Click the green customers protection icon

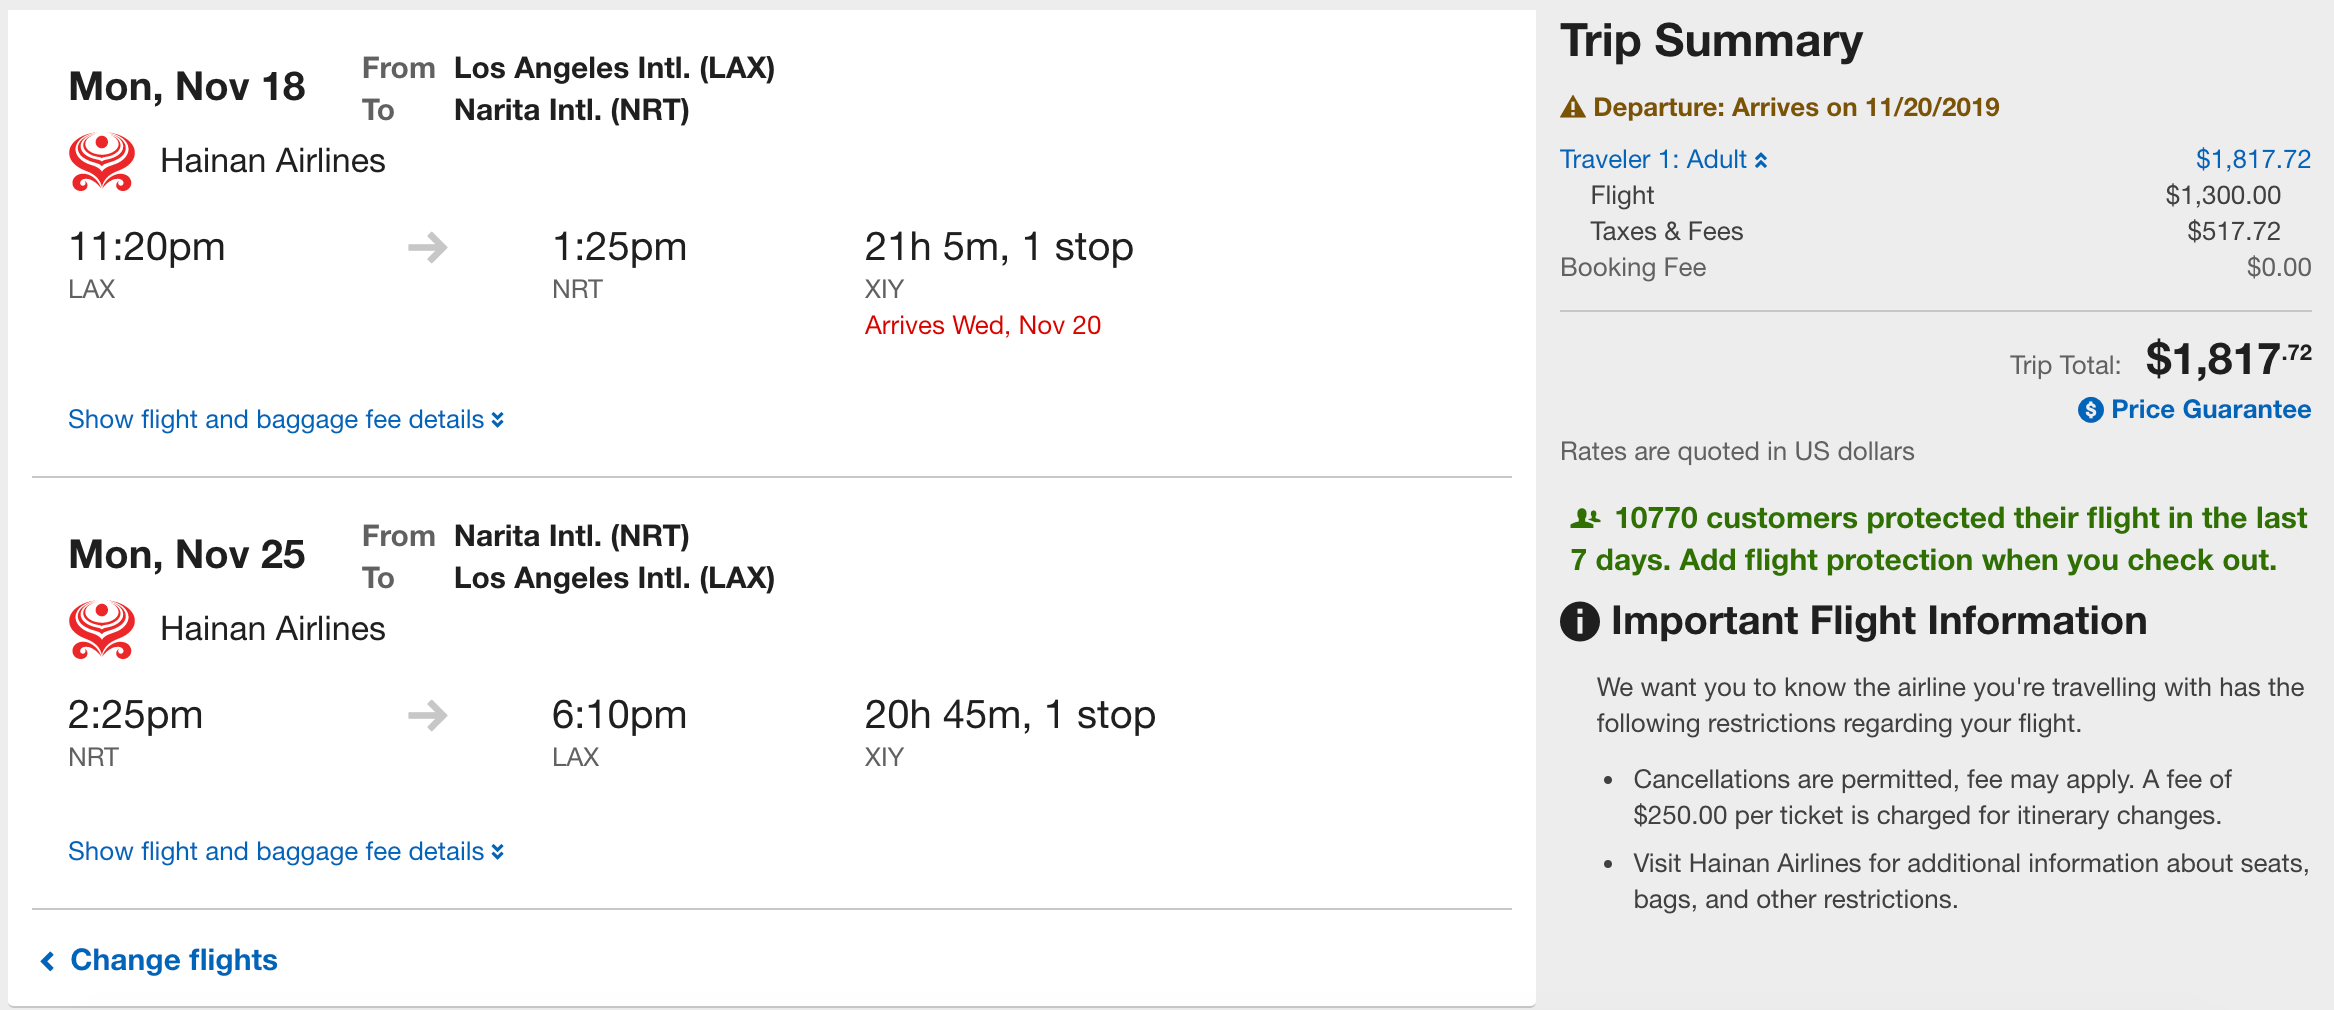click(1585, 518)
